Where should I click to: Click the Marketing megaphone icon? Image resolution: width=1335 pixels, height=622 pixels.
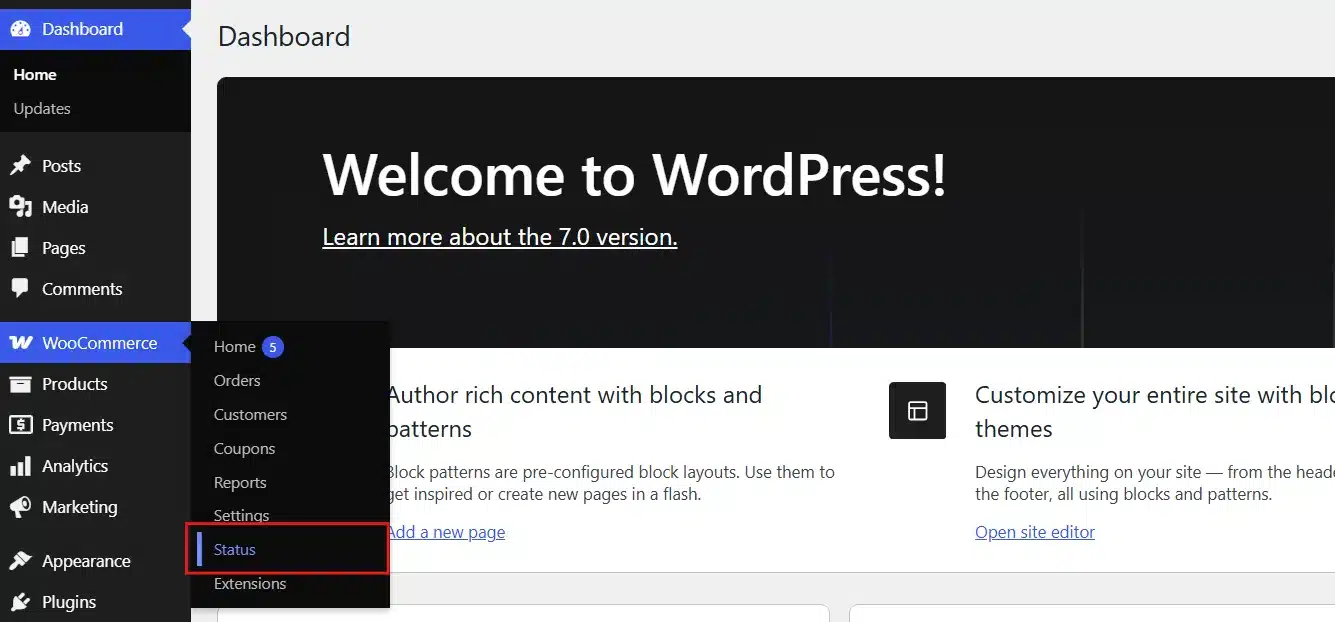(x=20, y=507)
